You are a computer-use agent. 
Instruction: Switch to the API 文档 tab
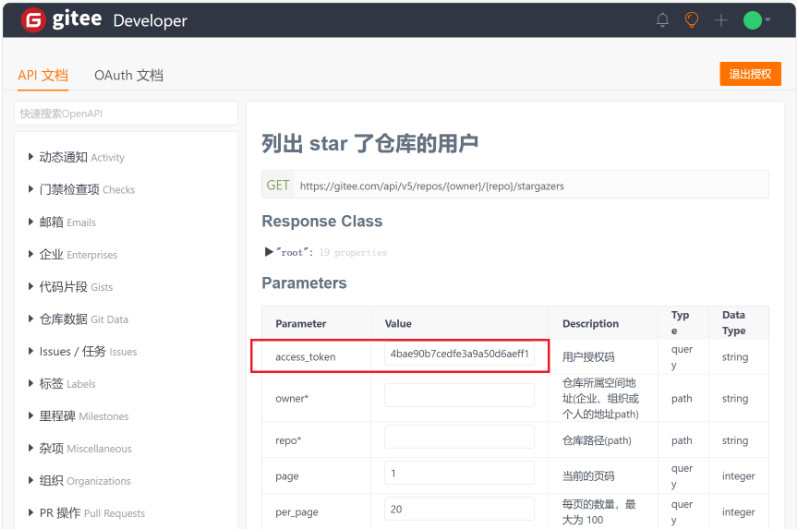point(43,75)
